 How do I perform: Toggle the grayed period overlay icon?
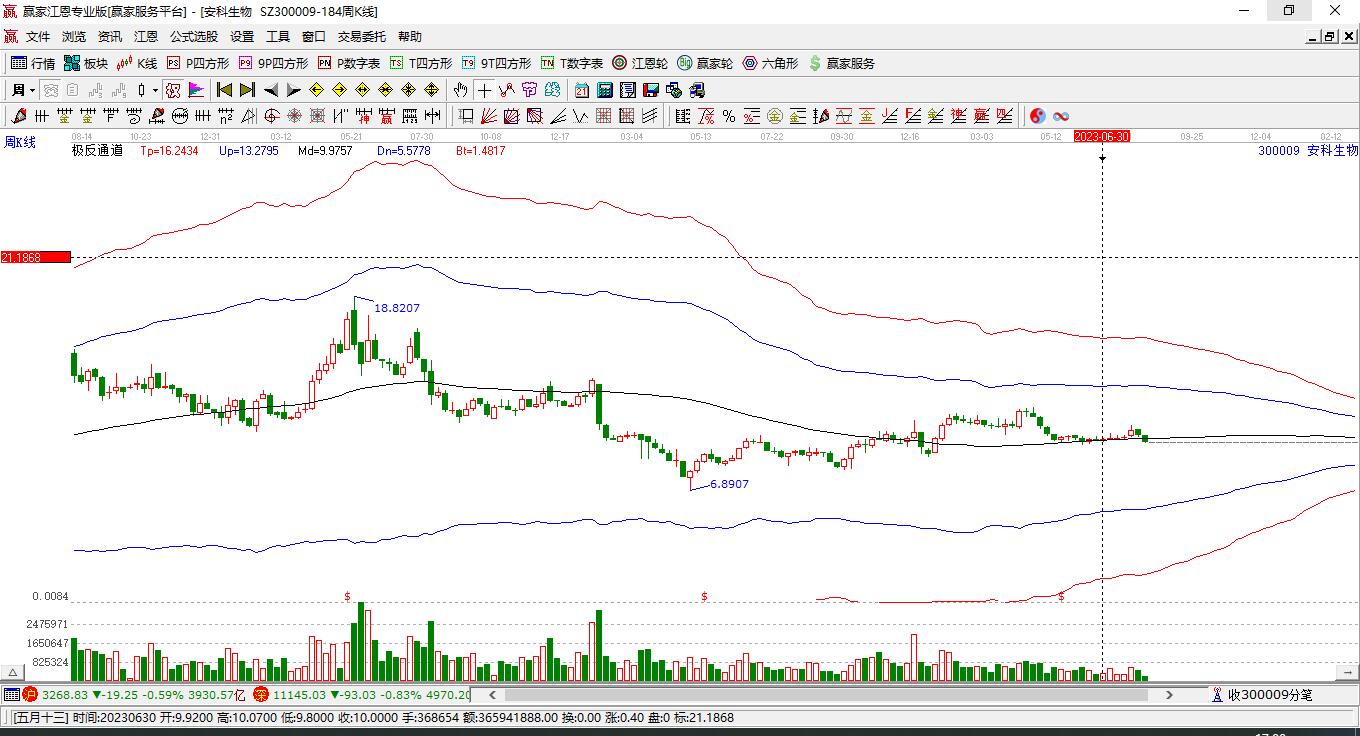coord(49,90)
